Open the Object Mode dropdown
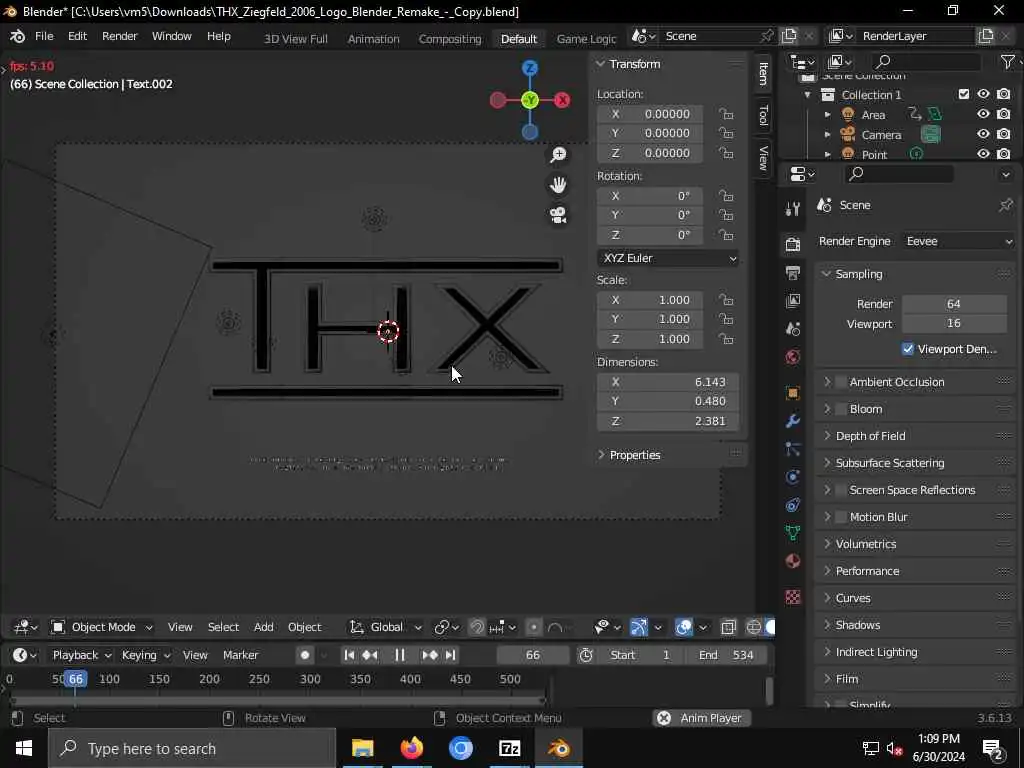The width and height of the screenshot is (1024, 768). [103, 628]
